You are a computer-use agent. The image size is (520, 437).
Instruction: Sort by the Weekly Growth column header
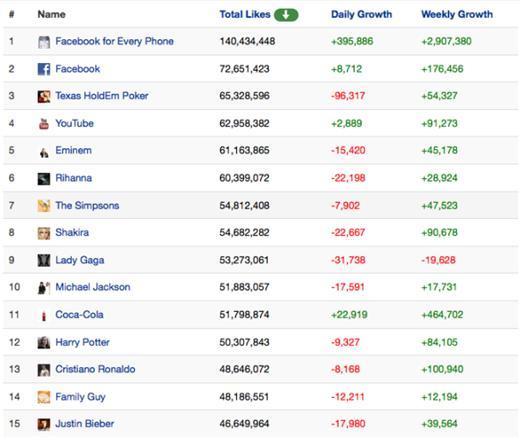click(x=457, y=14)
